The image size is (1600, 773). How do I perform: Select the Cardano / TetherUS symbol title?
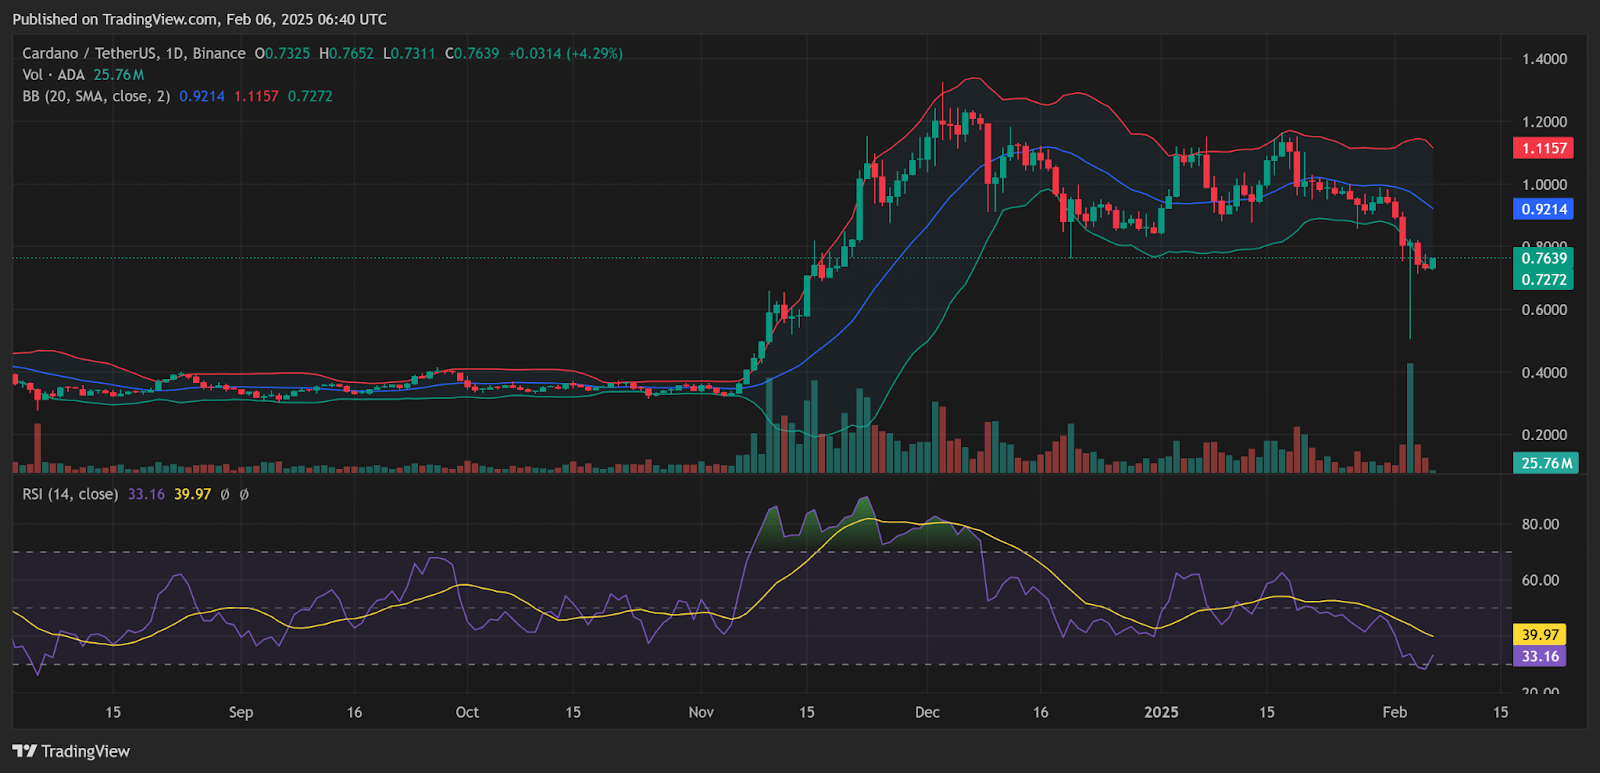click(134, 53)
